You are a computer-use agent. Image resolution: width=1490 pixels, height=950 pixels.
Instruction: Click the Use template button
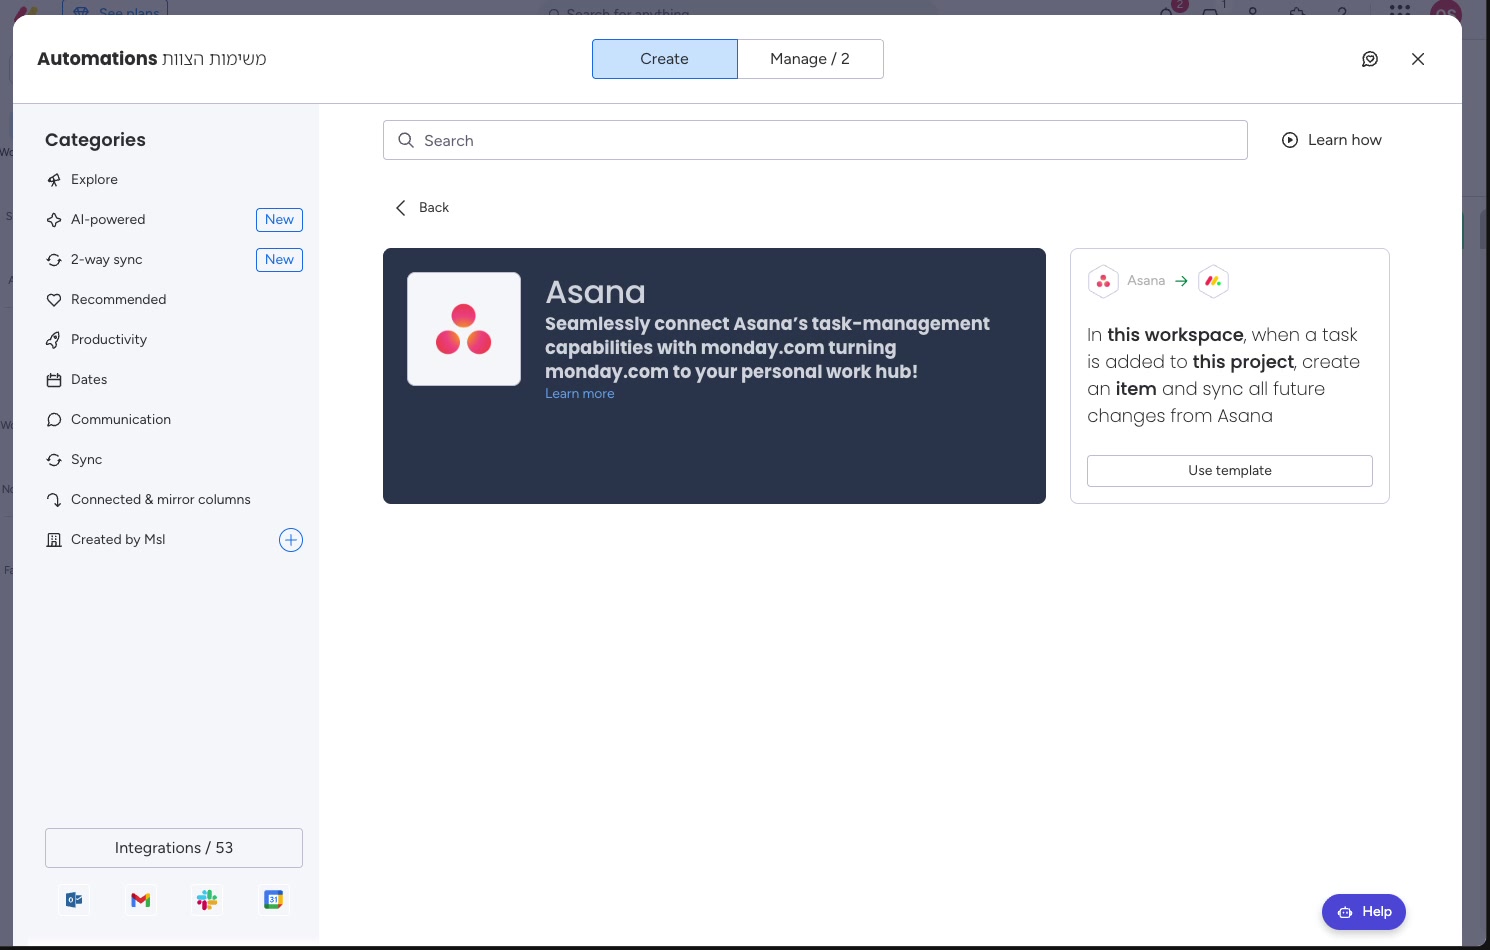(x=1230, y=471)
